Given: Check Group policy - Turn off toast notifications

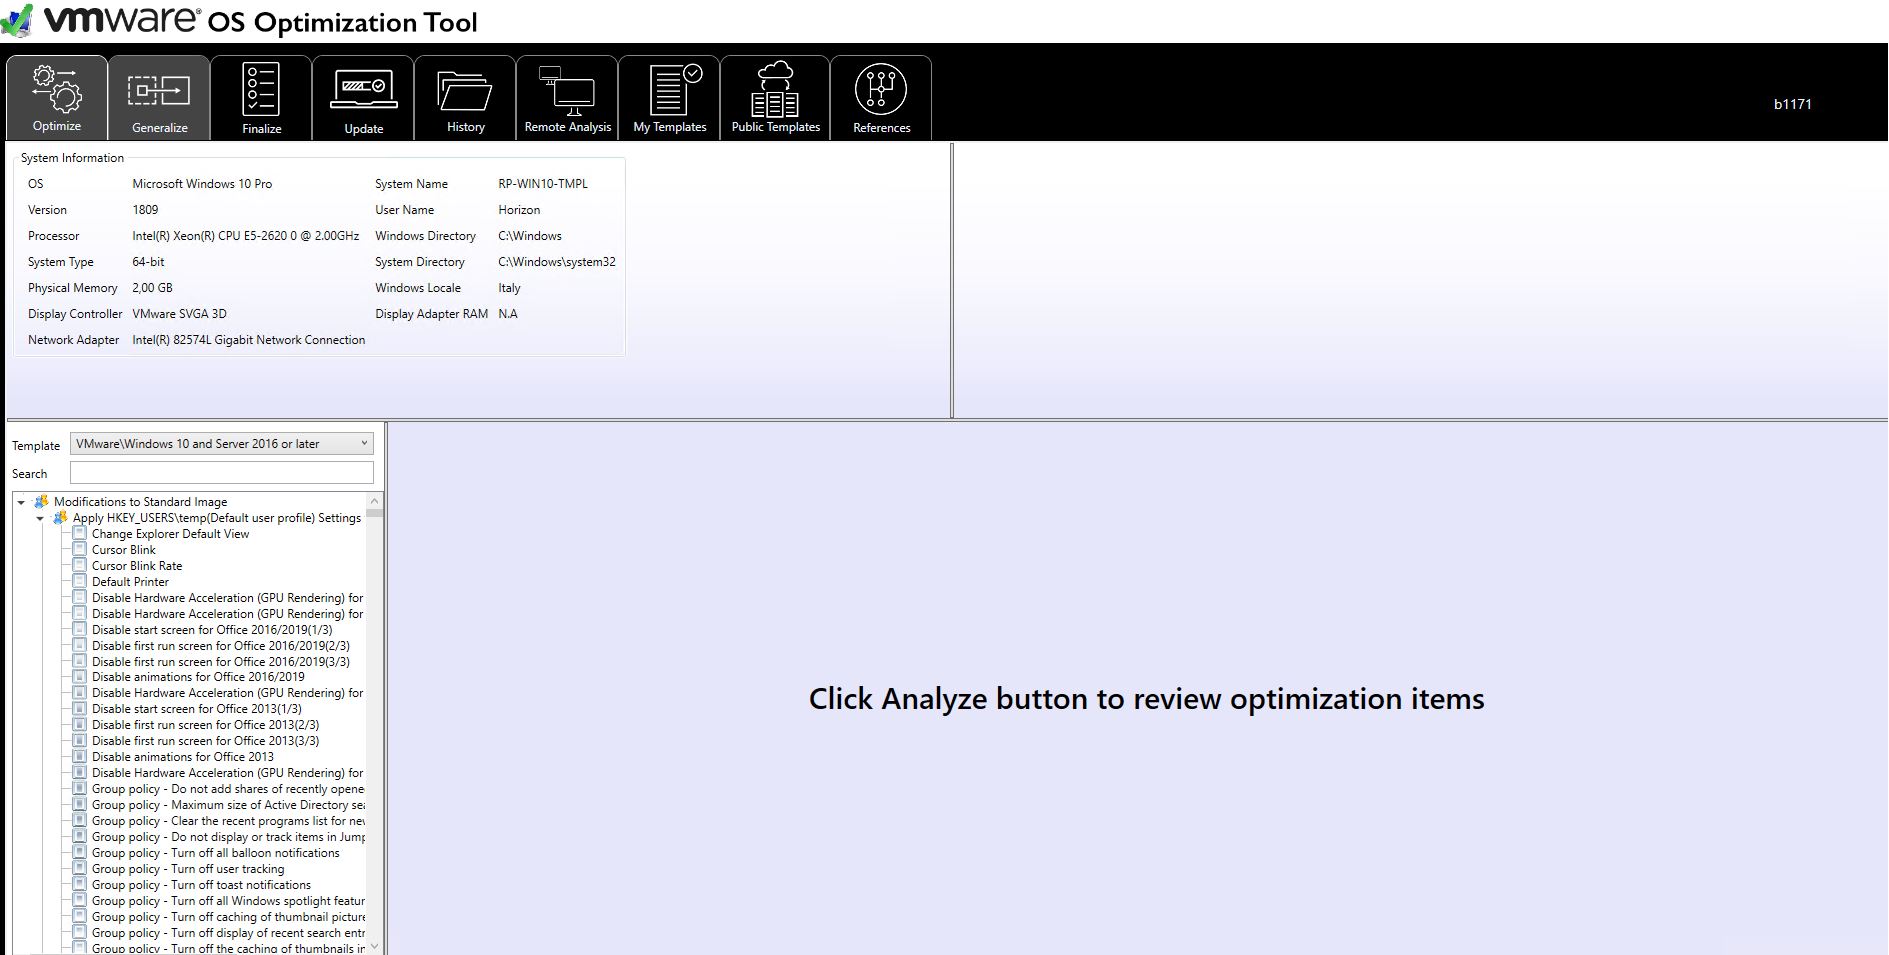Looking at the screenshot, I should click(x=80, y=884).
